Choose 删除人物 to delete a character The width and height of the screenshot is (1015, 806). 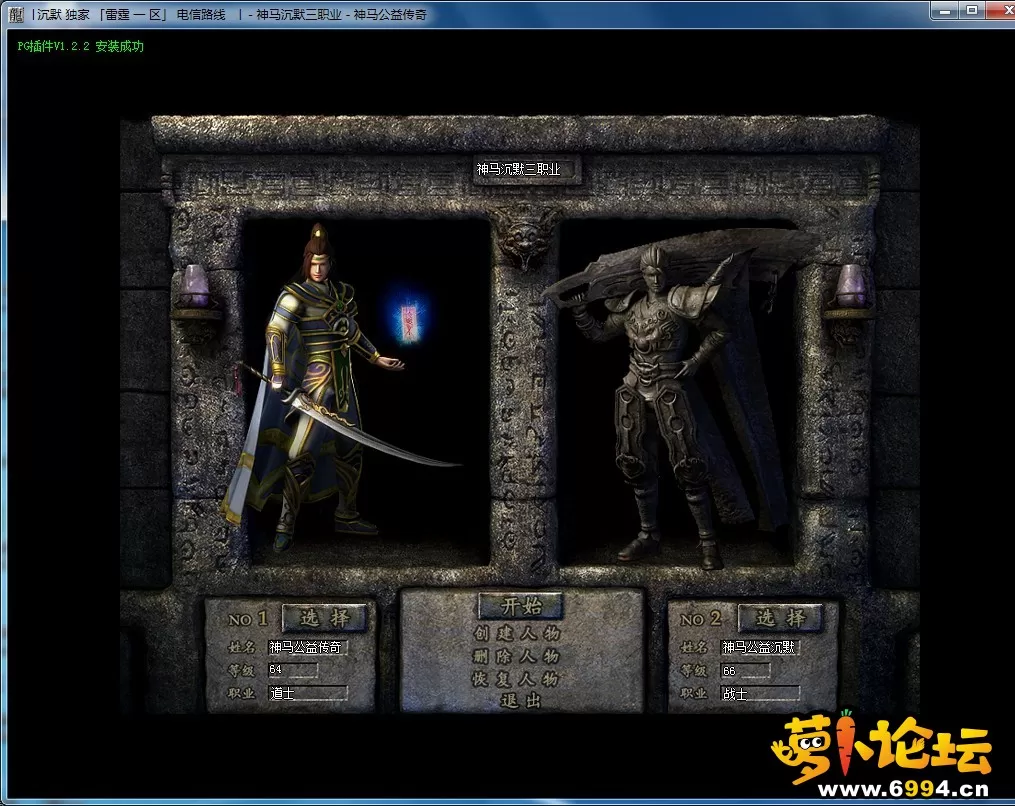[517, 656]
